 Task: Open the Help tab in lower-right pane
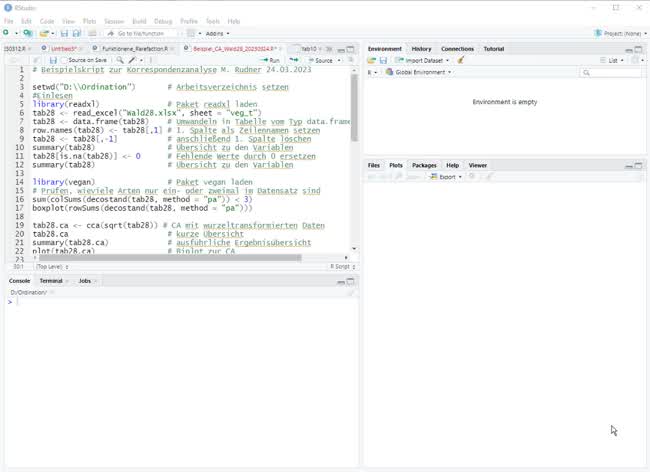(452, 165)
